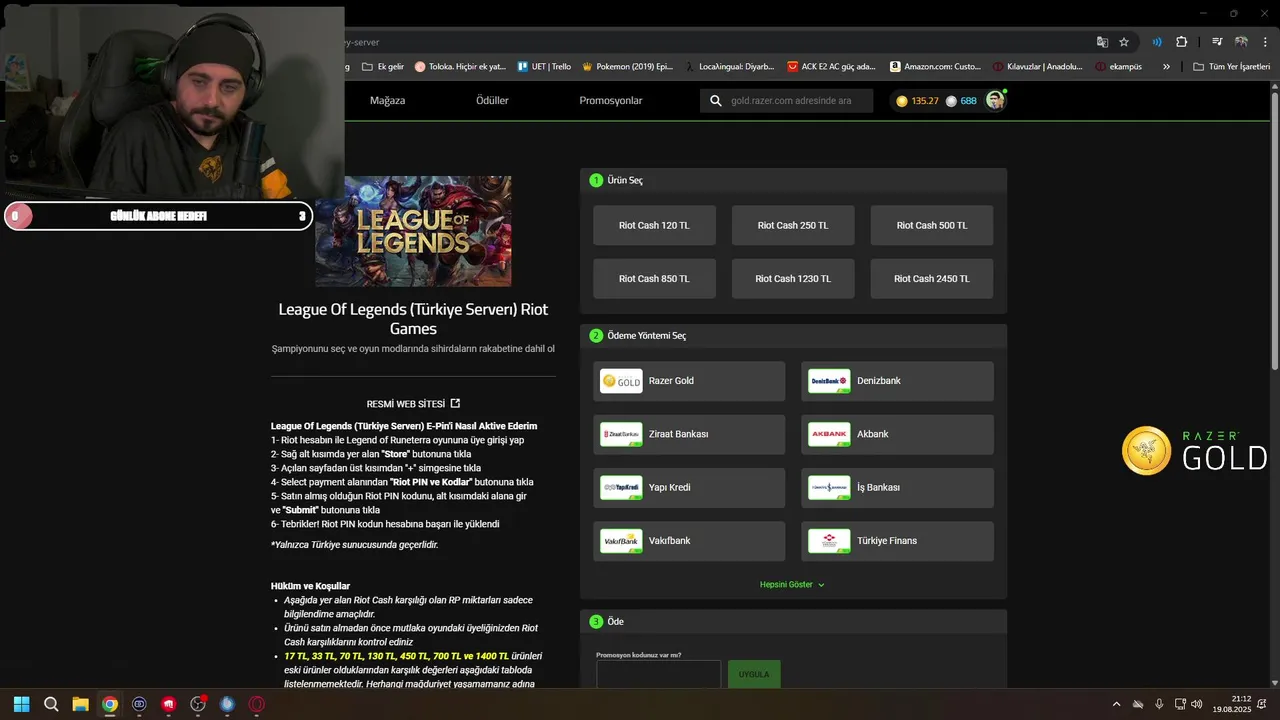Open Windows taskbar search
Image resolution: width=1280 pixels, height=720 pixels.
51,704
